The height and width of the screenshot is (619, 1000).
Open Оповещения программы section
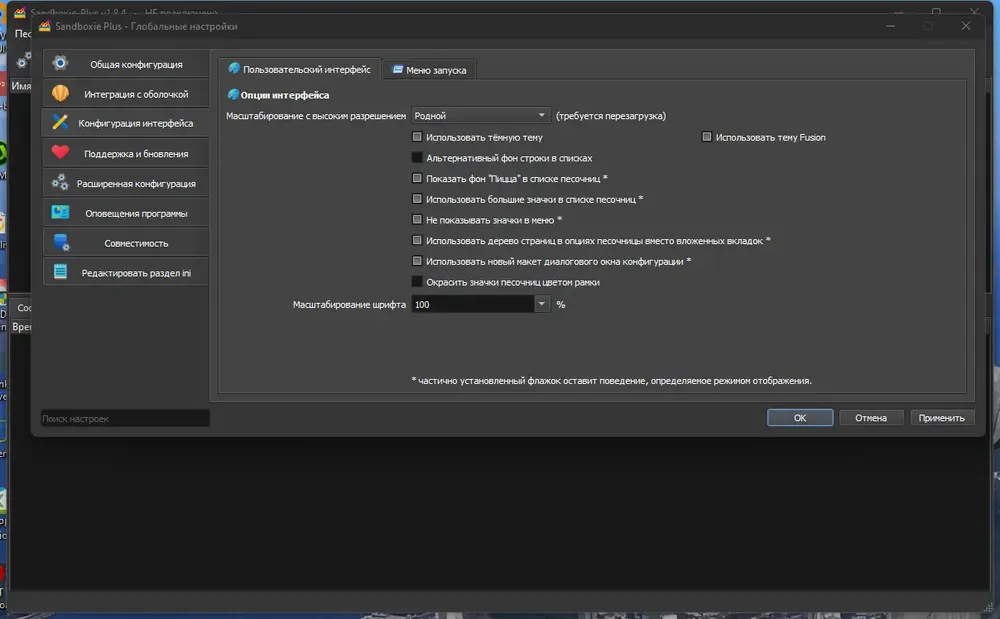pyautogui.click(x=126, y=213)
